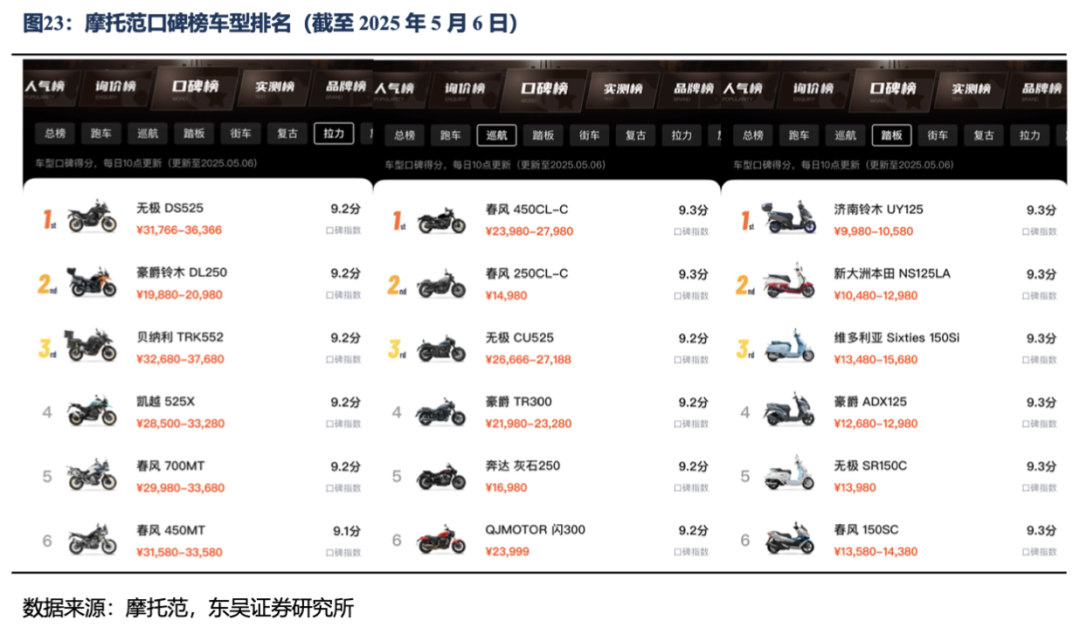Click the ¥14,980 price of 春风 250CL-C
Viewport: 1080px width, 627px height.
506,296
